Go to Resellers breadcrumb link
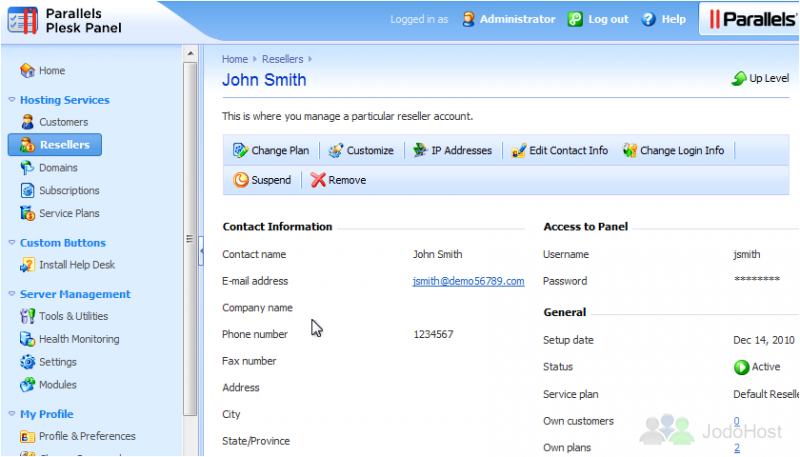 pos(283,59)
